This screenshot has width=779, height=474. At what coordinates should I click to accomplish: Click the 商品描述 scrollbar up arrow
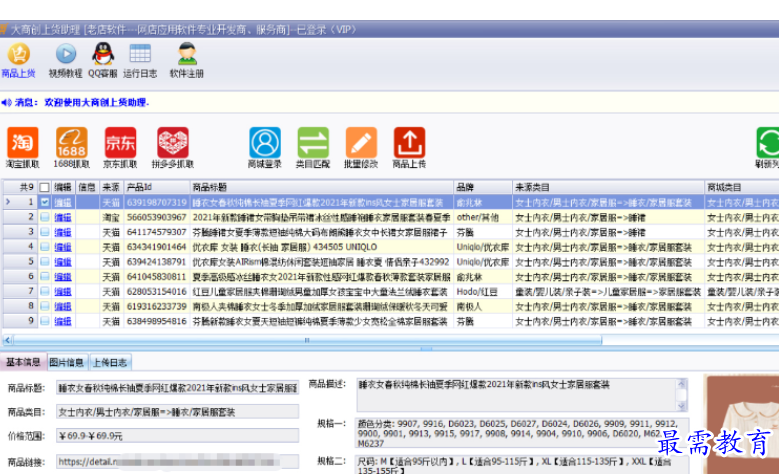tap(682, 384)
